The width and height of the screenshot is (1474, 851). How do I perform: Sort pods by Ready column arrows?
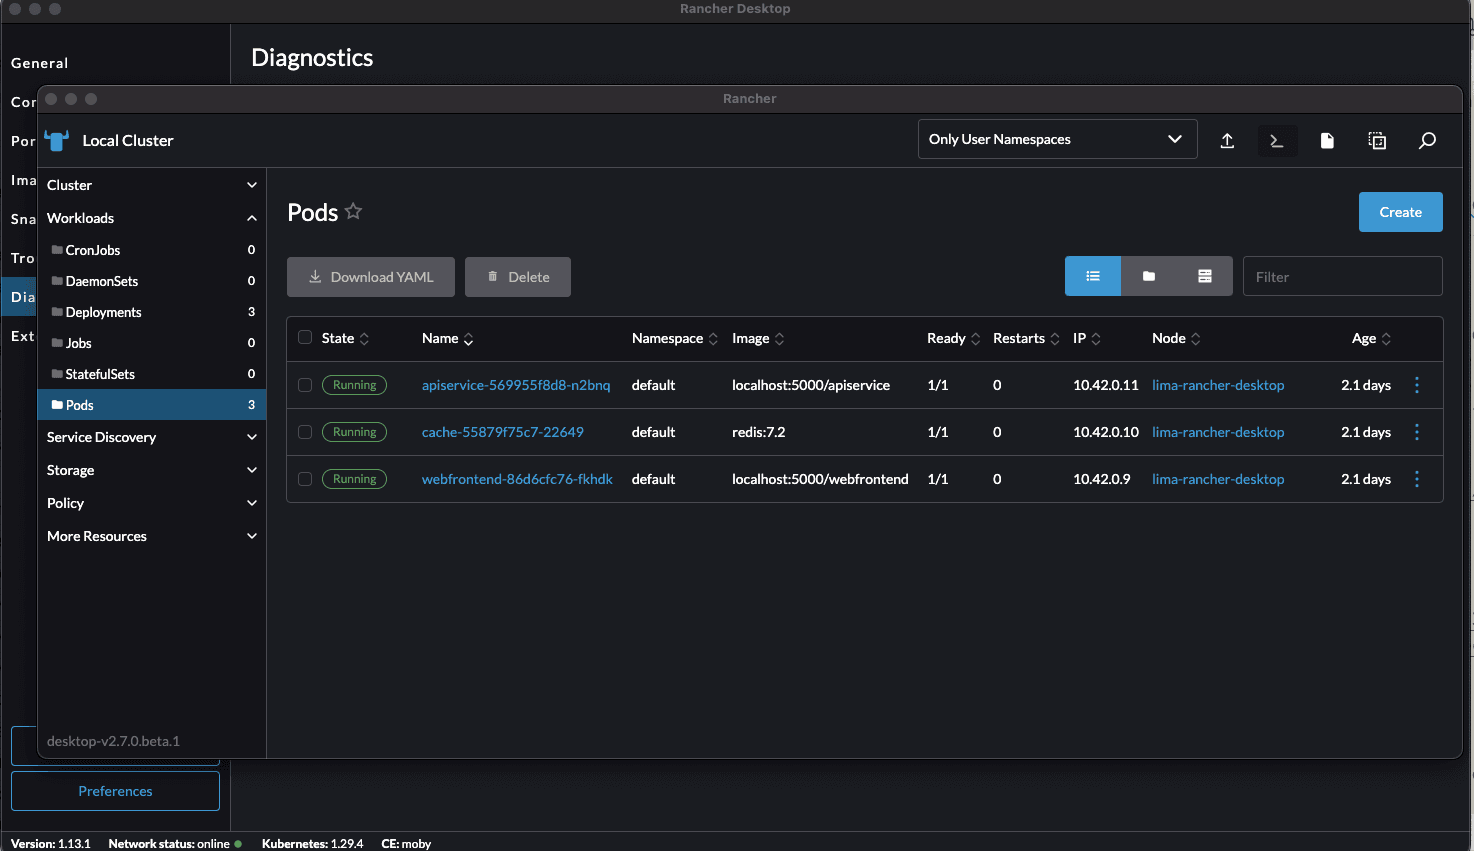(x=976, y=339)
